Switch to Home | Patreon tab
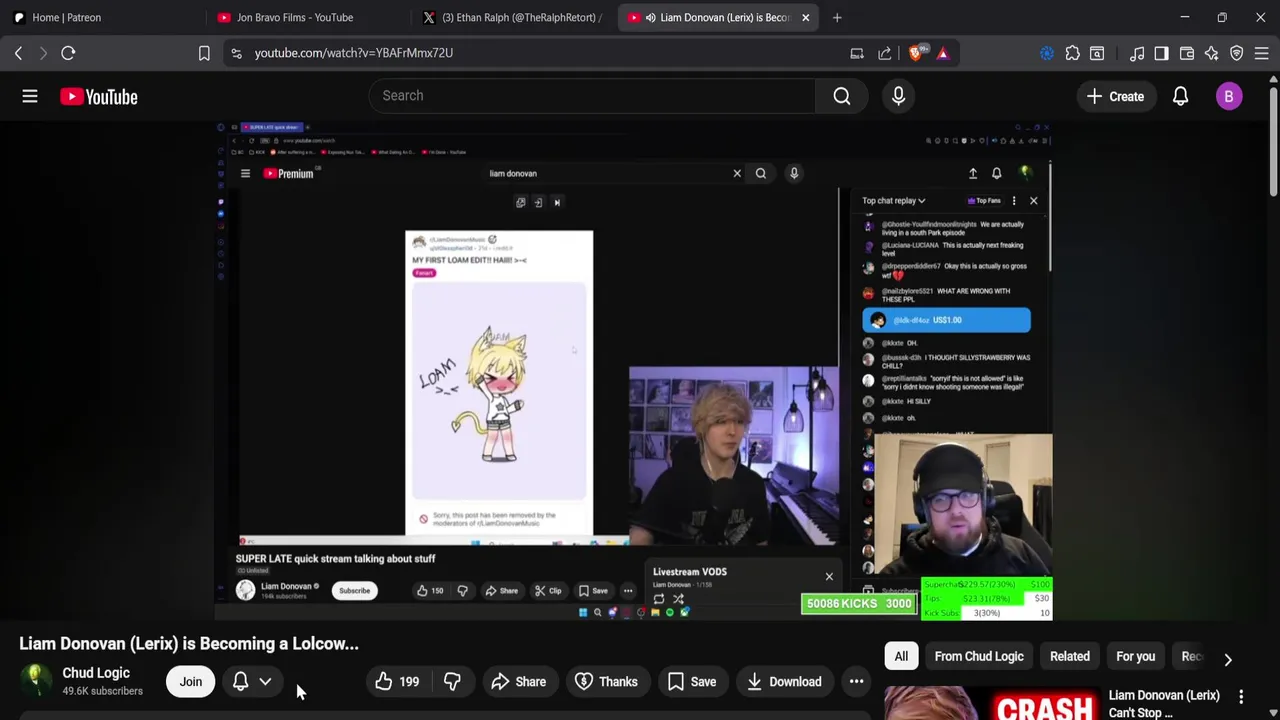 coord(103,17)
